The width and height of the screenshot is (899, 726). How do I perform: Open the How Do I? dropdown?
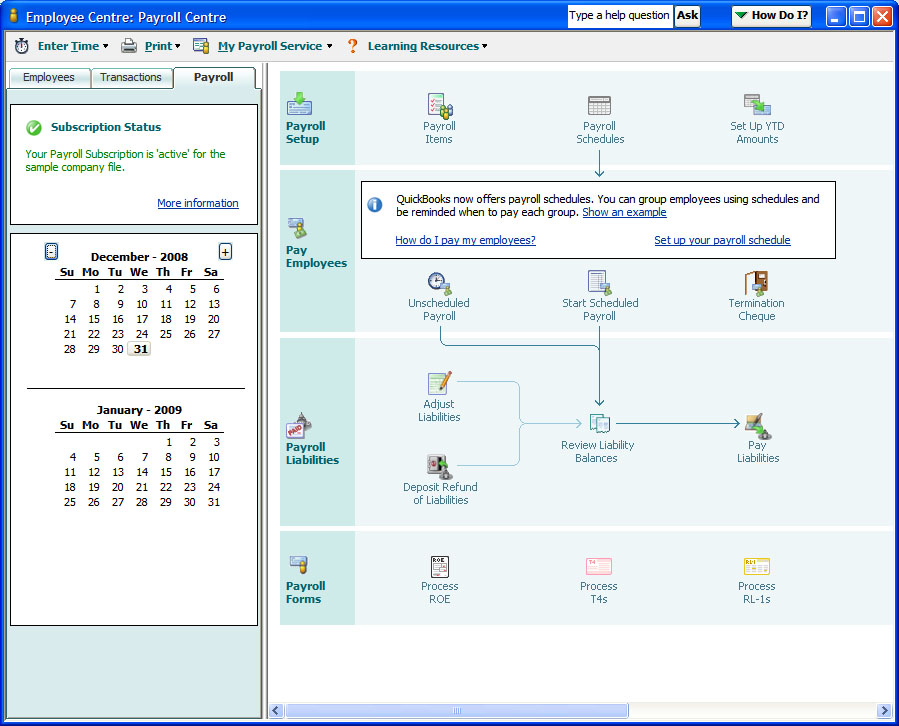pyautogui.click(x=771, y=16)
